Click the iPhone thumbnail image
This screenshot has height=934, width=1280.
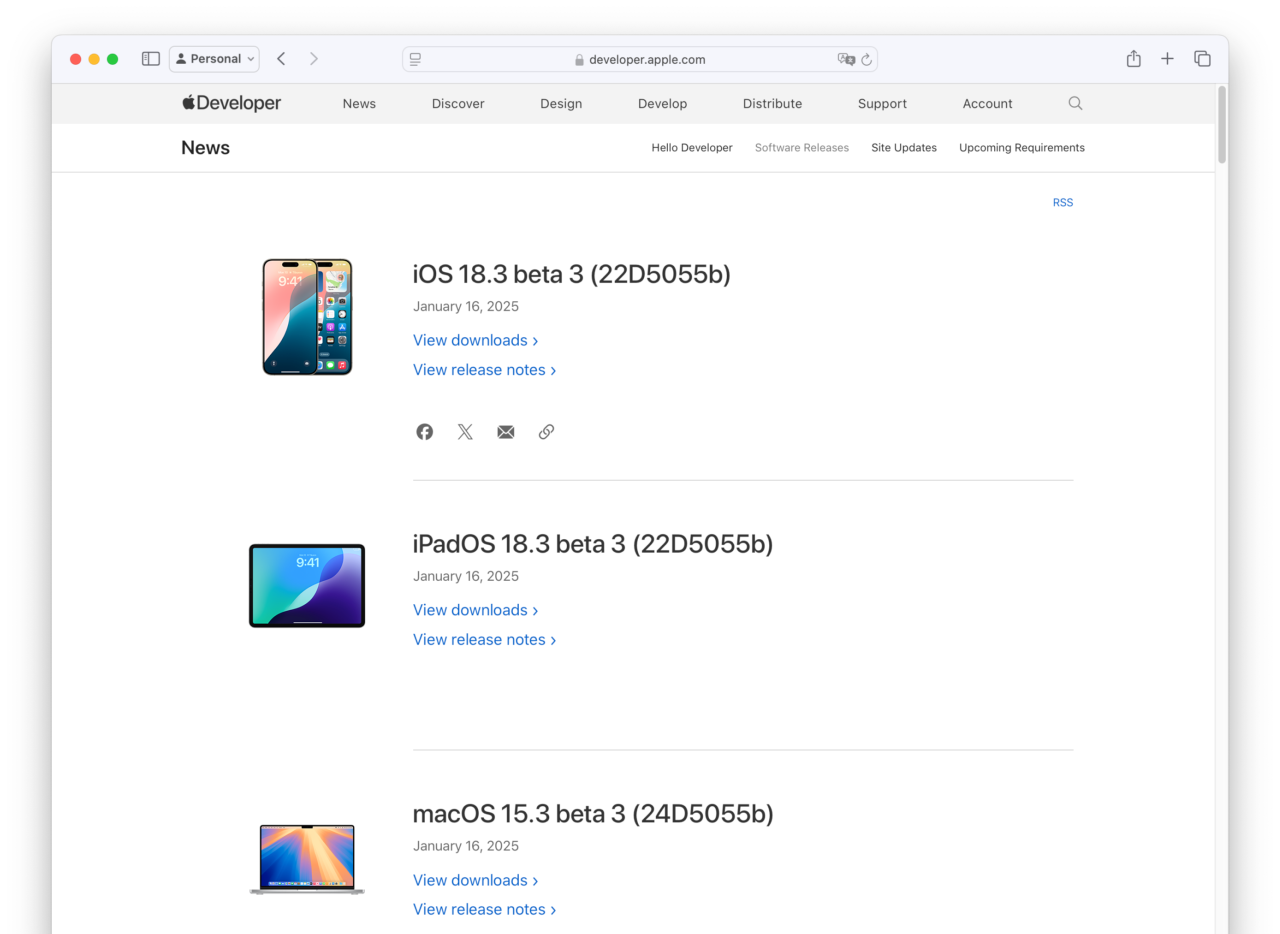pos(307,317)
